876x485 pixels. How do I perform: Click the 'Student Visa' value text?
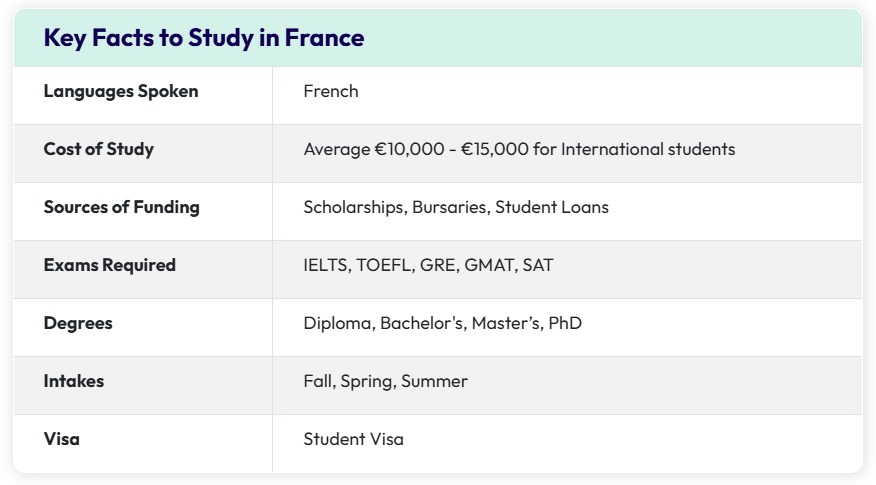click(353, 439)
